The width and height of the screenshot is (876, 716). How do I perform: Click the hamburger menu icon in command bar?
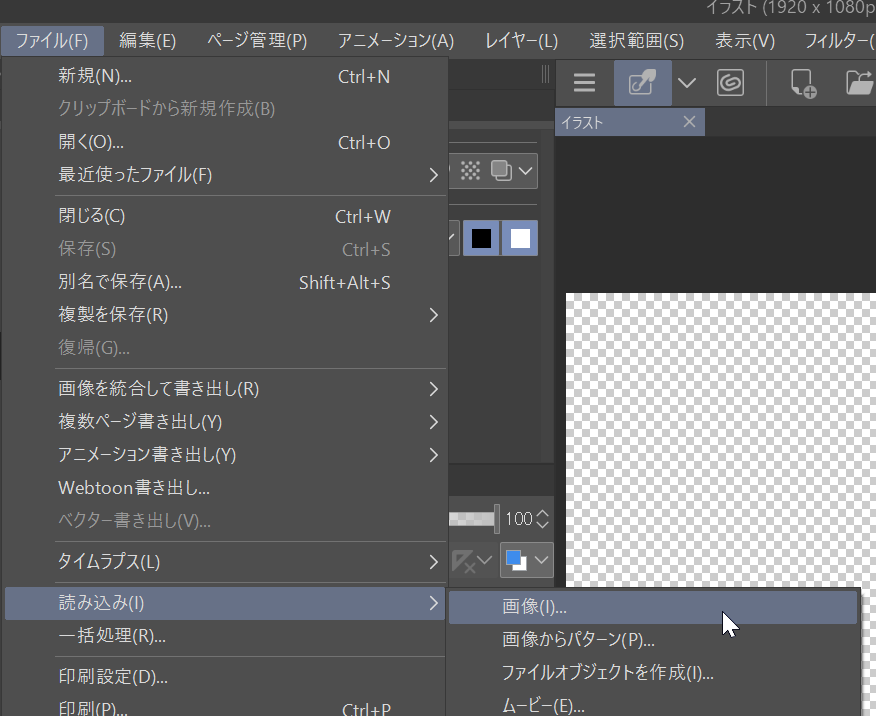[x=584, y=83]
